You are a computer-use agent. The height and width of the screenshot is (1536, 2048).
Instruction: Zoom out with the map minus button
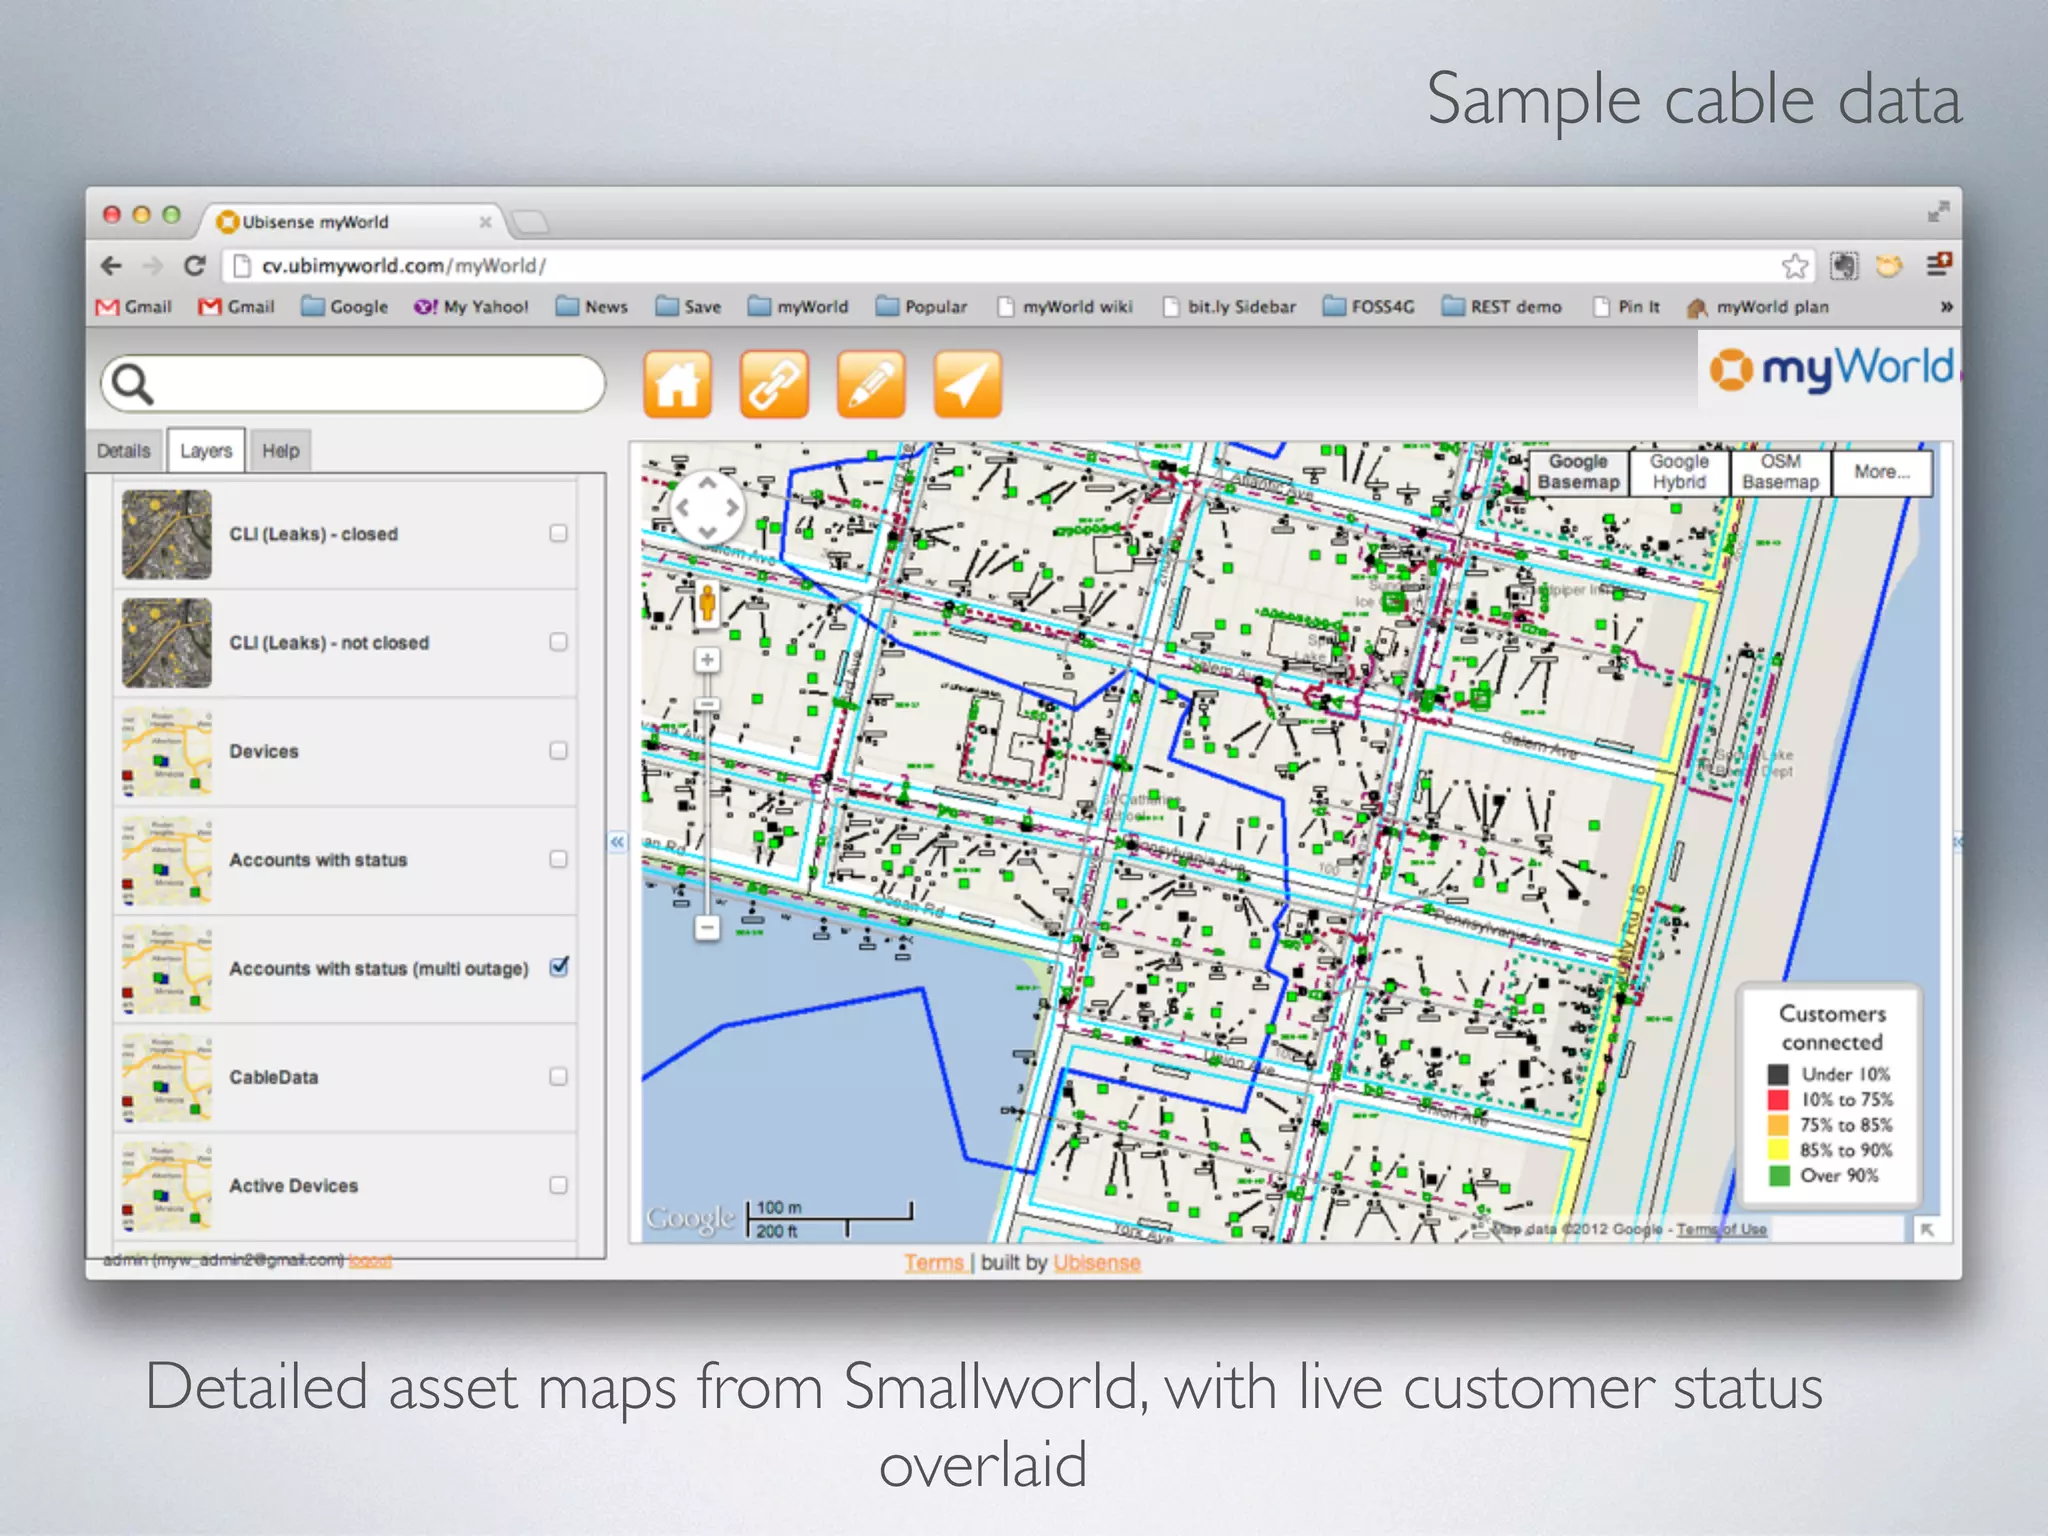pos(707,928)
